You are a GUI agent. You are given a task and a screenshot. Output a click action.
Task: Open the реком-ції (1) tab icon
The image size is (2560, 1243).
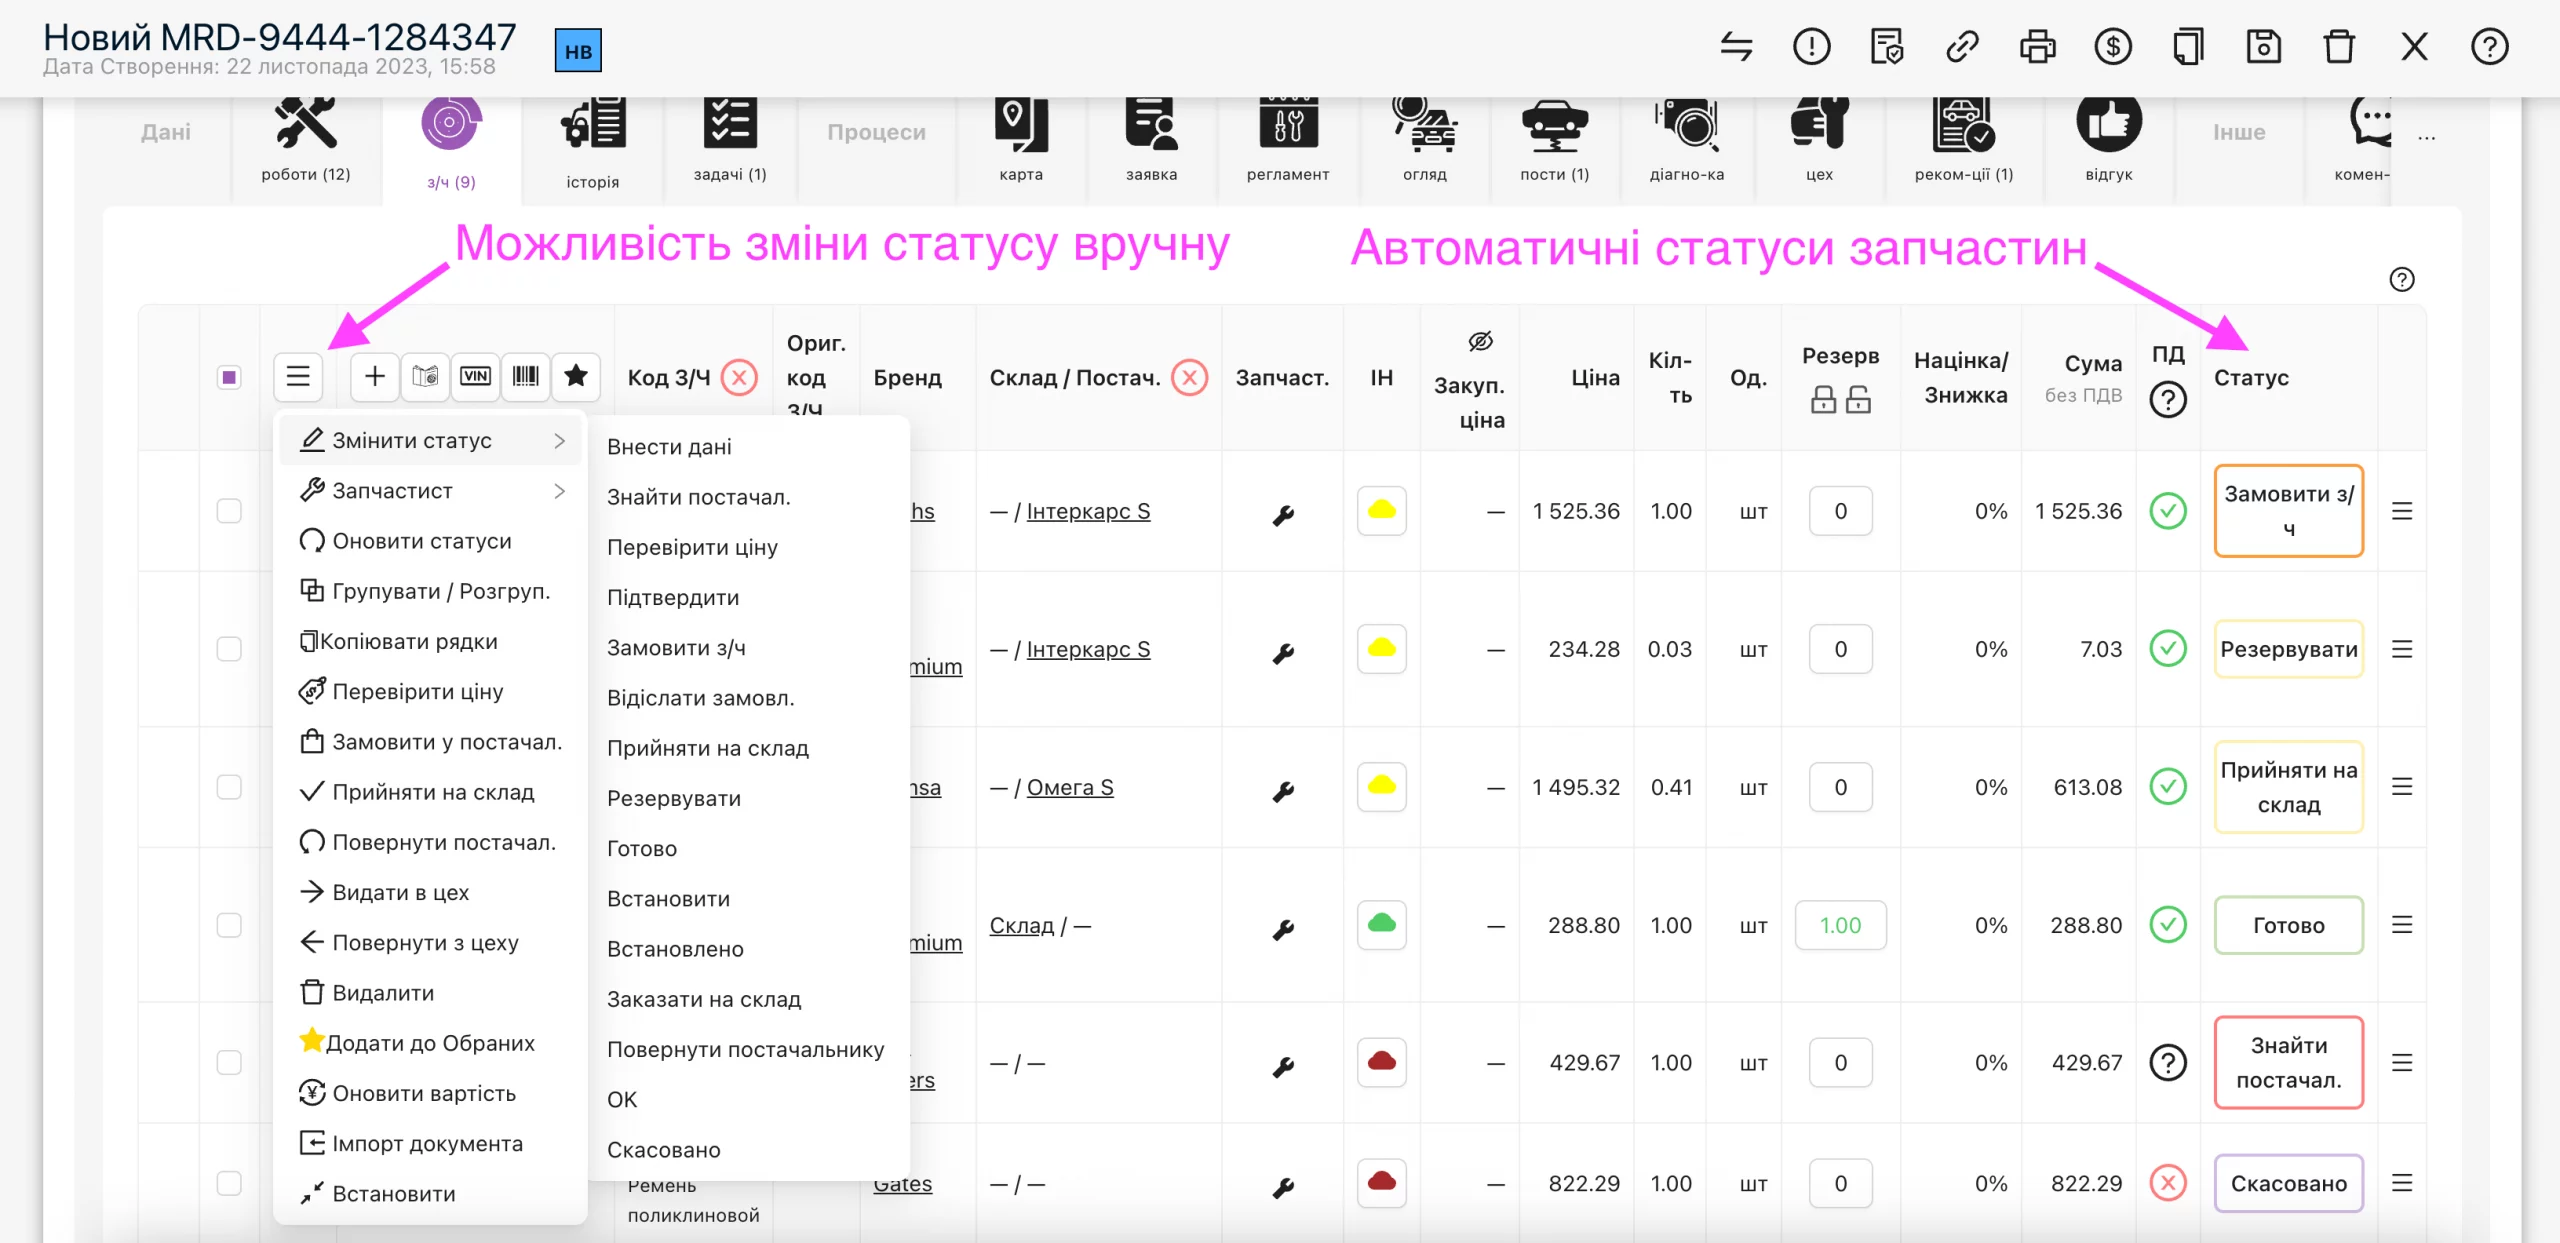pos(1964,125)
